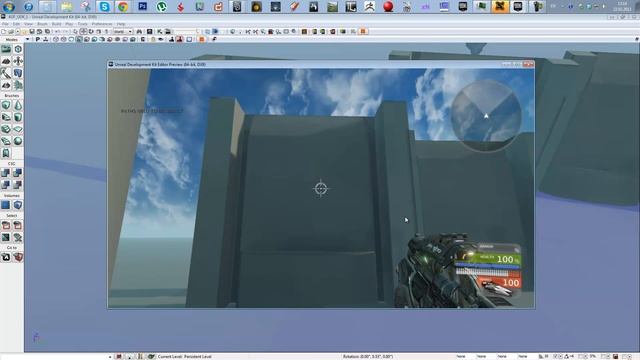Open the Windows Start button

tap(9, 7)
